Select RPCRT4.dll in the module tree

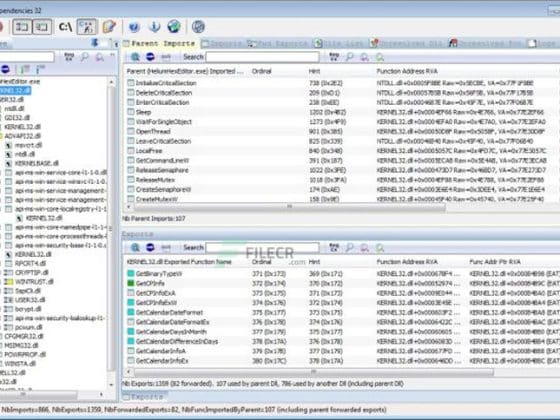click(30, 263)
